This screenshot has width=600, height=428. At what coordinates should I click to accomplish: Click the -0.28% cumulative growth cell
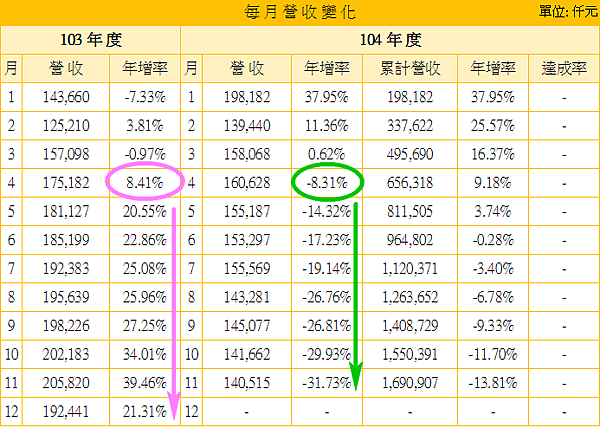[x=492, y=240]
